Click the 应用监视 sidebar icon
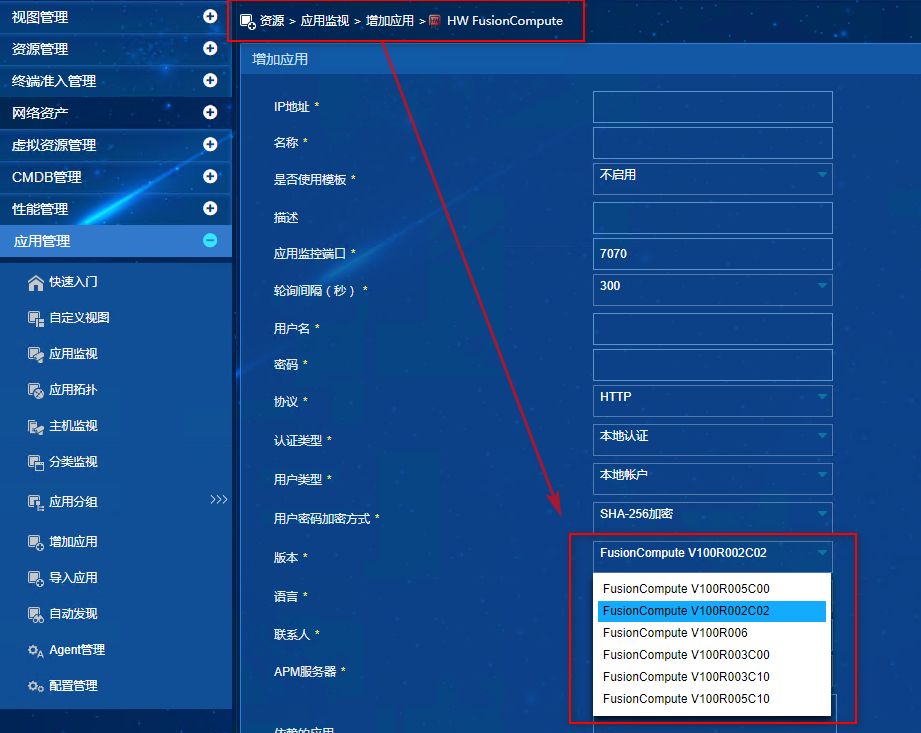 coord(35,354)
